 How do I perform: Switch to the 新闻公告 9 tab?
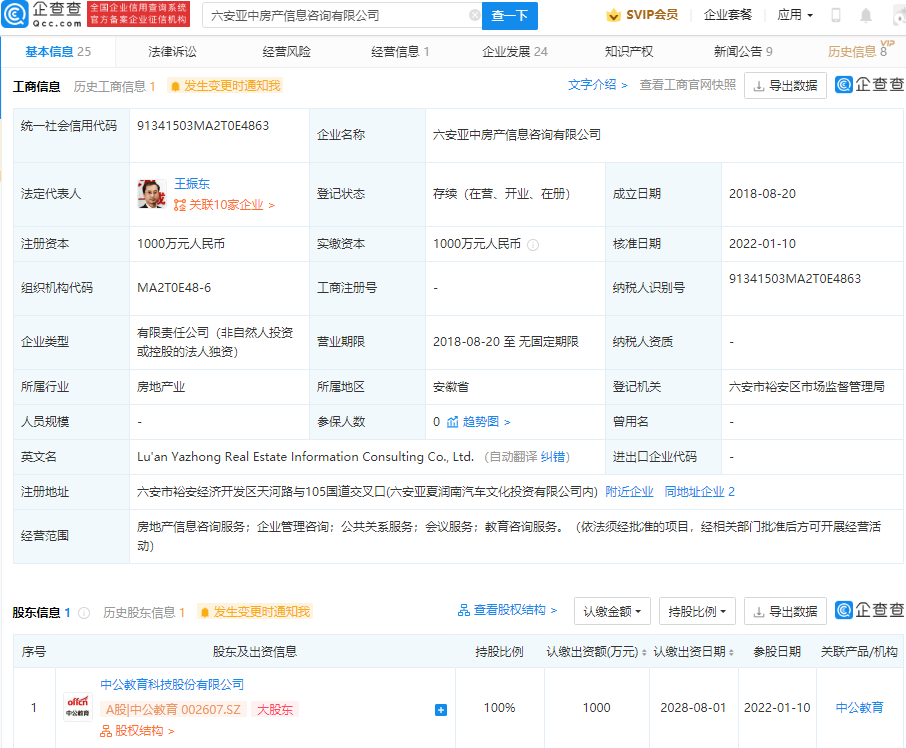click(x=743, y=52)
